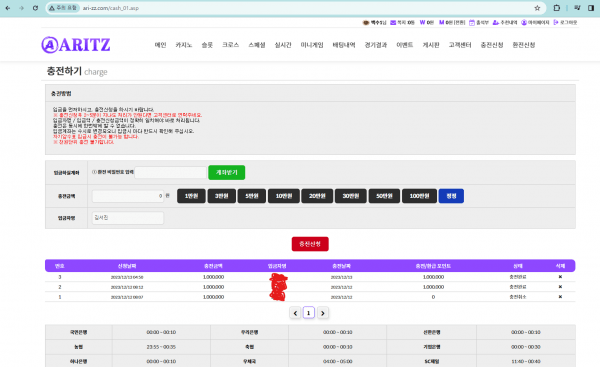This screenshot has height=367, width=600.
Task: Click the '23:55 ~ 00:35' time cell
Action: [161, 347]
